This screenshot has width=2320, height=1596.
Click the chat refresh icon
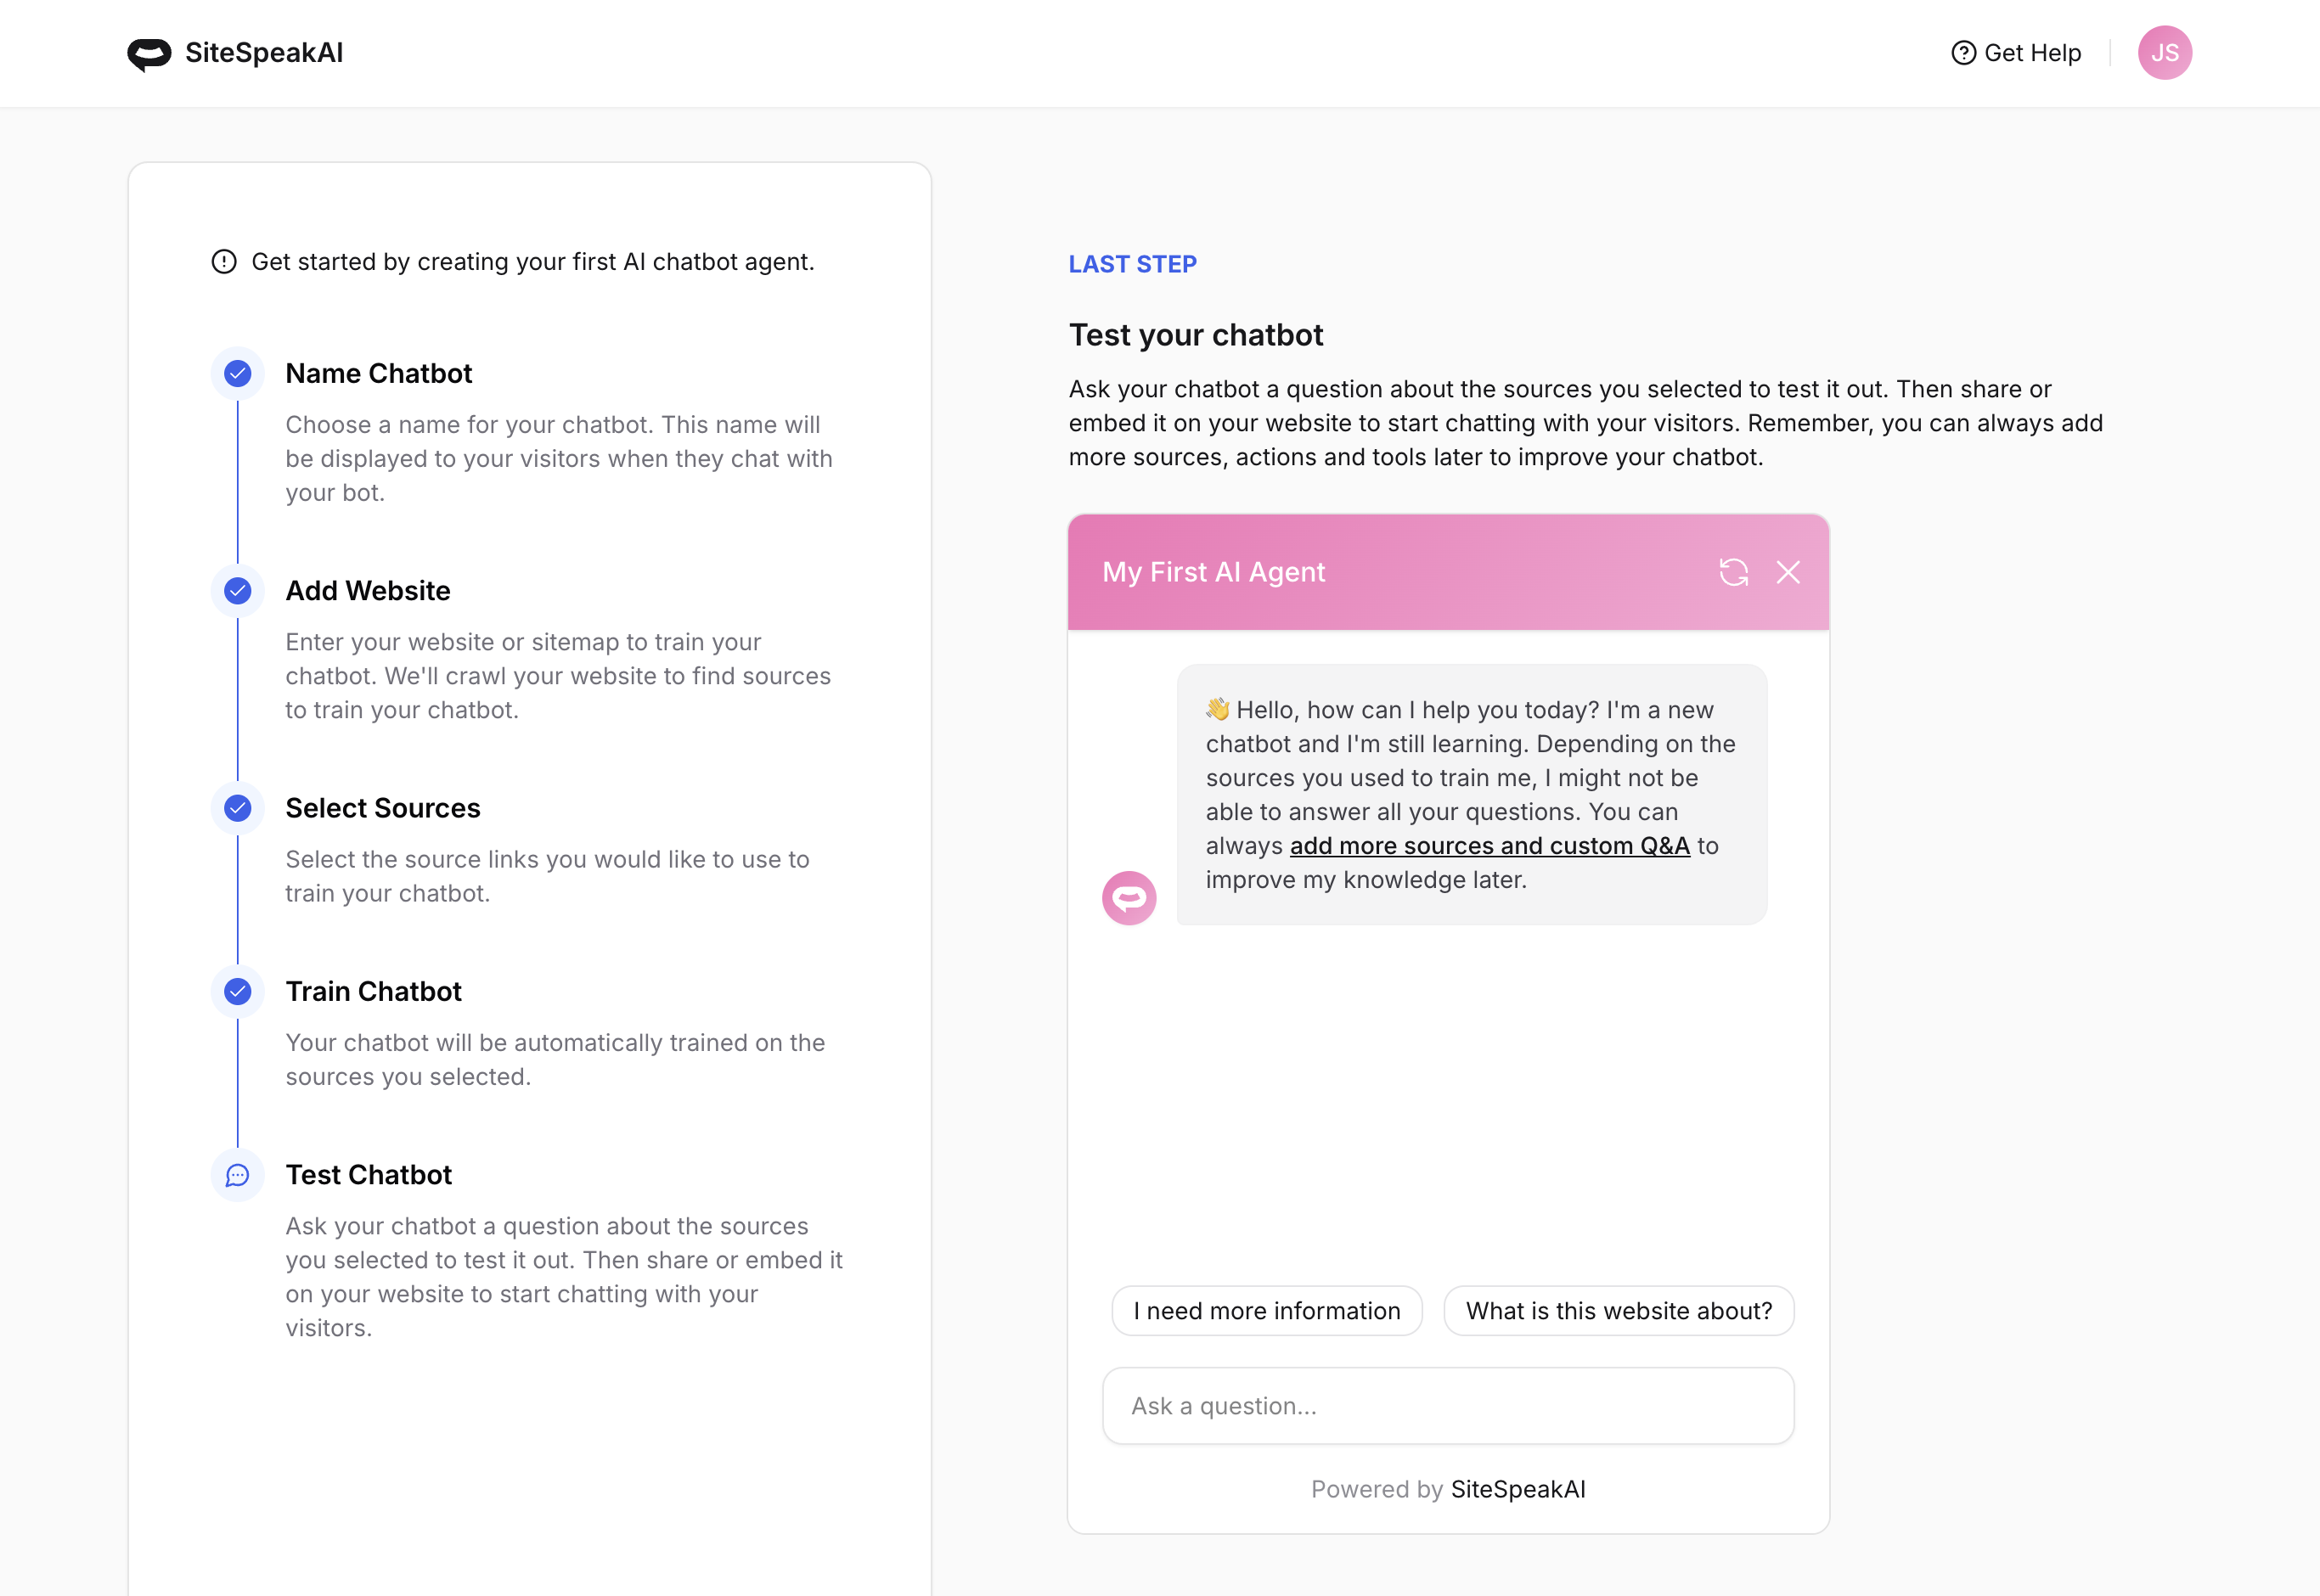click(1733, 572)
